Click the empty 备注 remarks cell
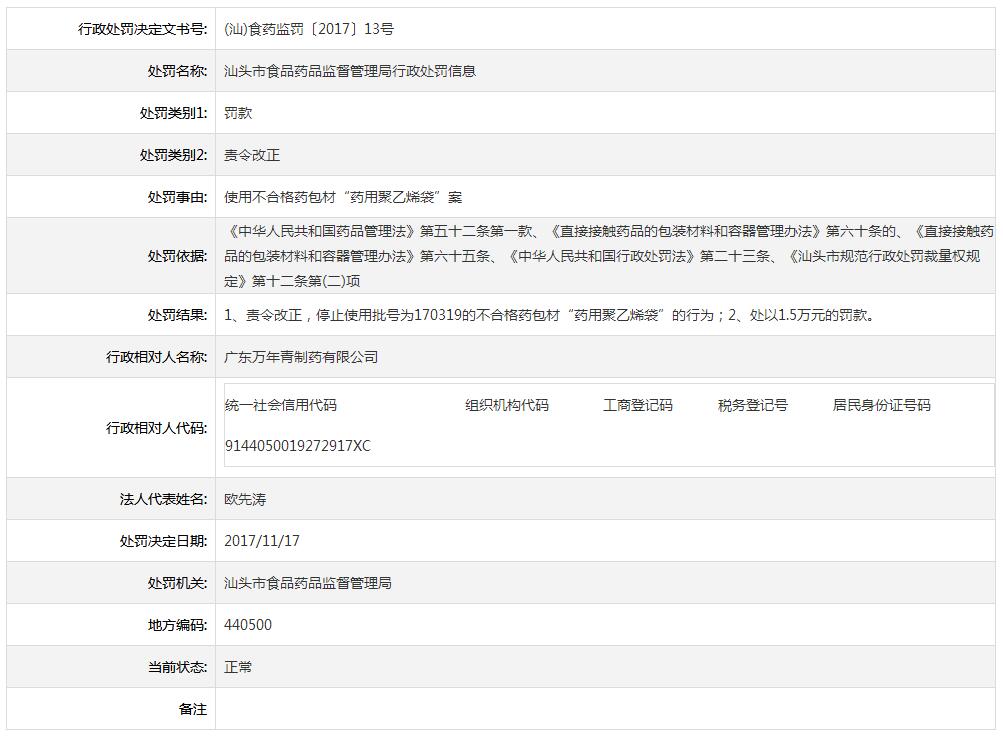 606,709
